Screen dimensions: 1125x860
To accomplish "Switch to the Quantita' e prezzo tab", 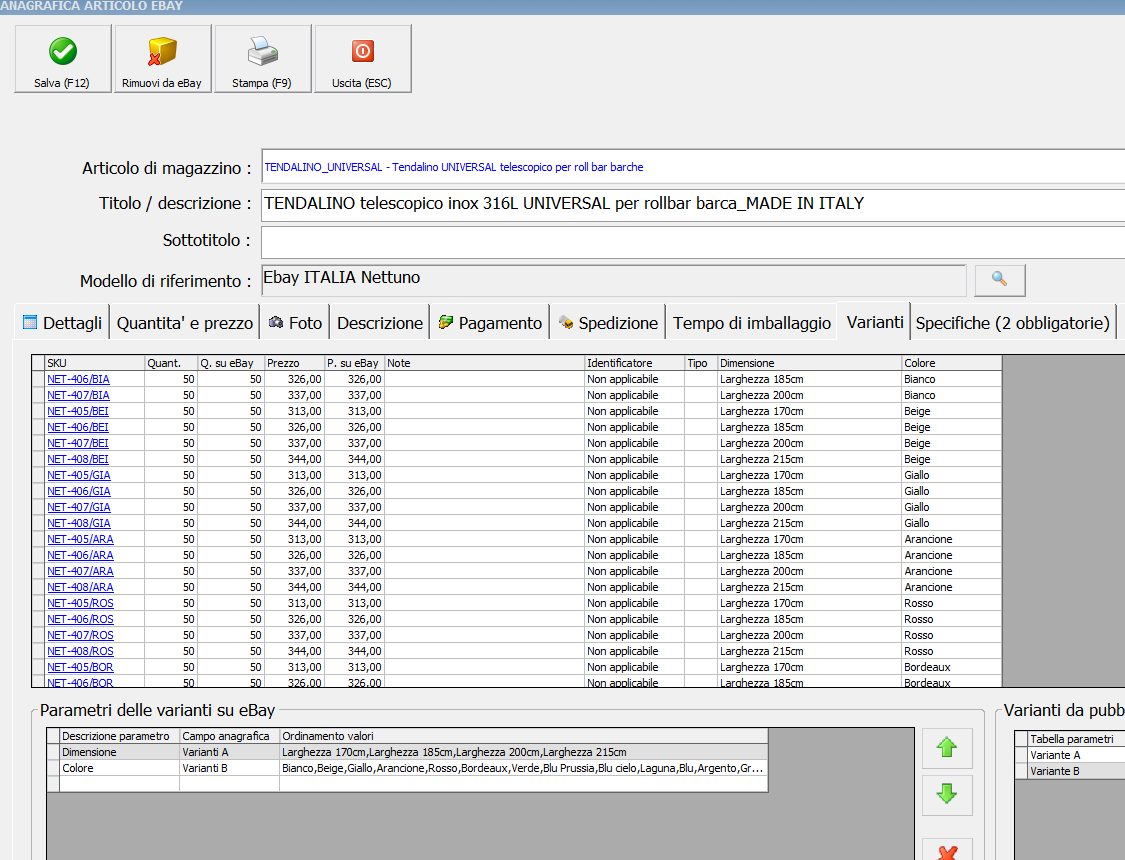I will [184, 323].
